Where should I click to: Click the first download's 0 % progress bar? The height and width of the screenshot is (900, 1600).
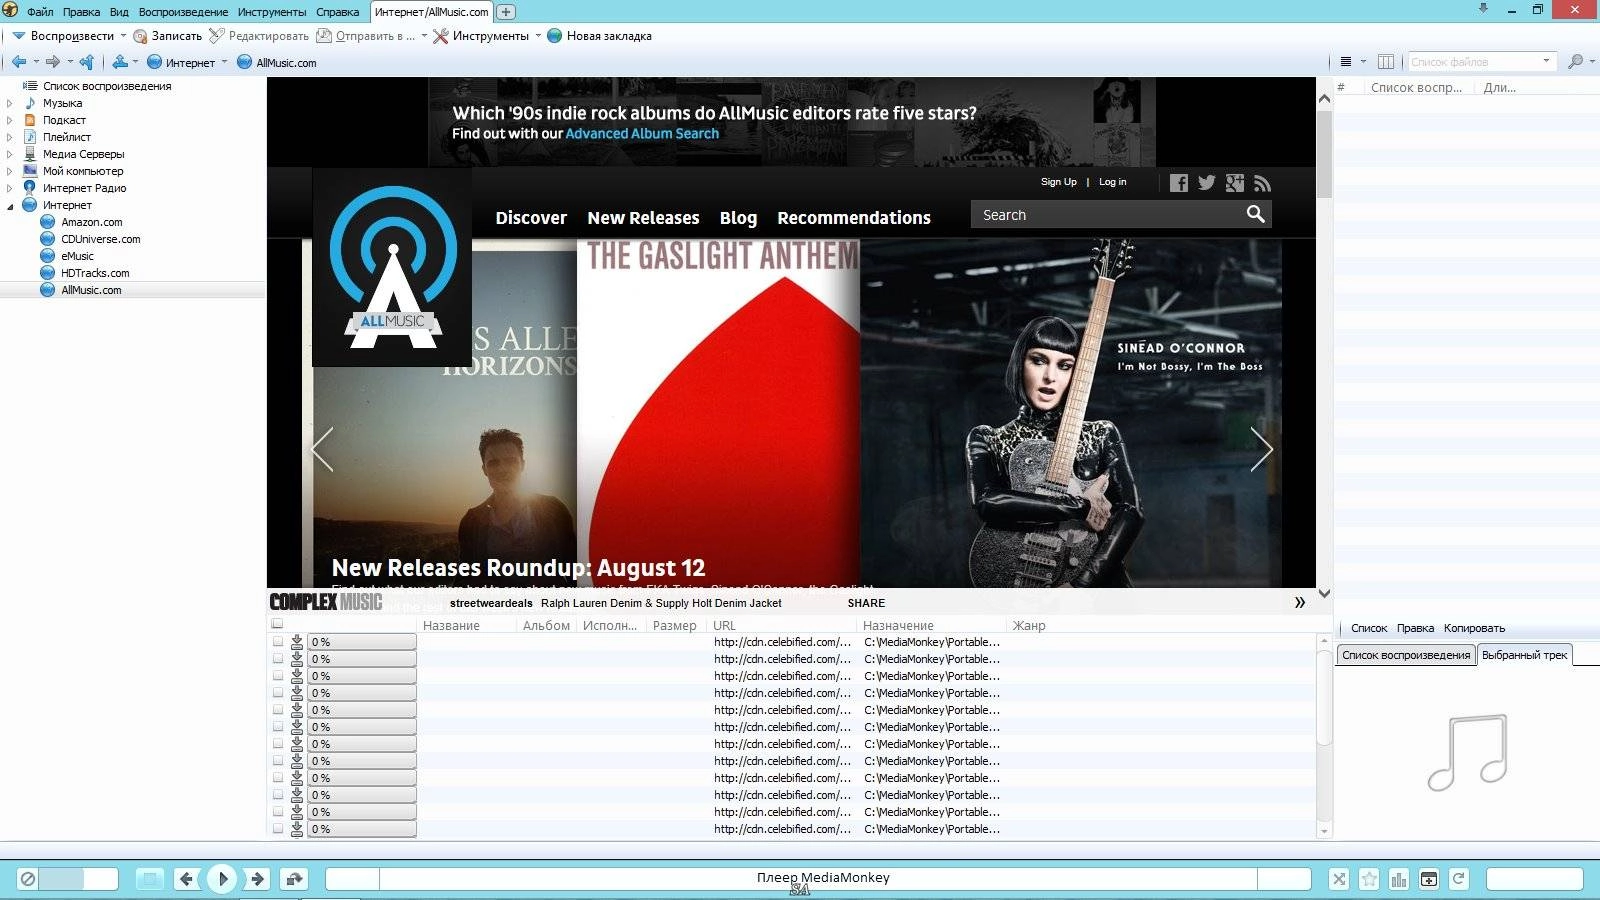pos(362,642)
